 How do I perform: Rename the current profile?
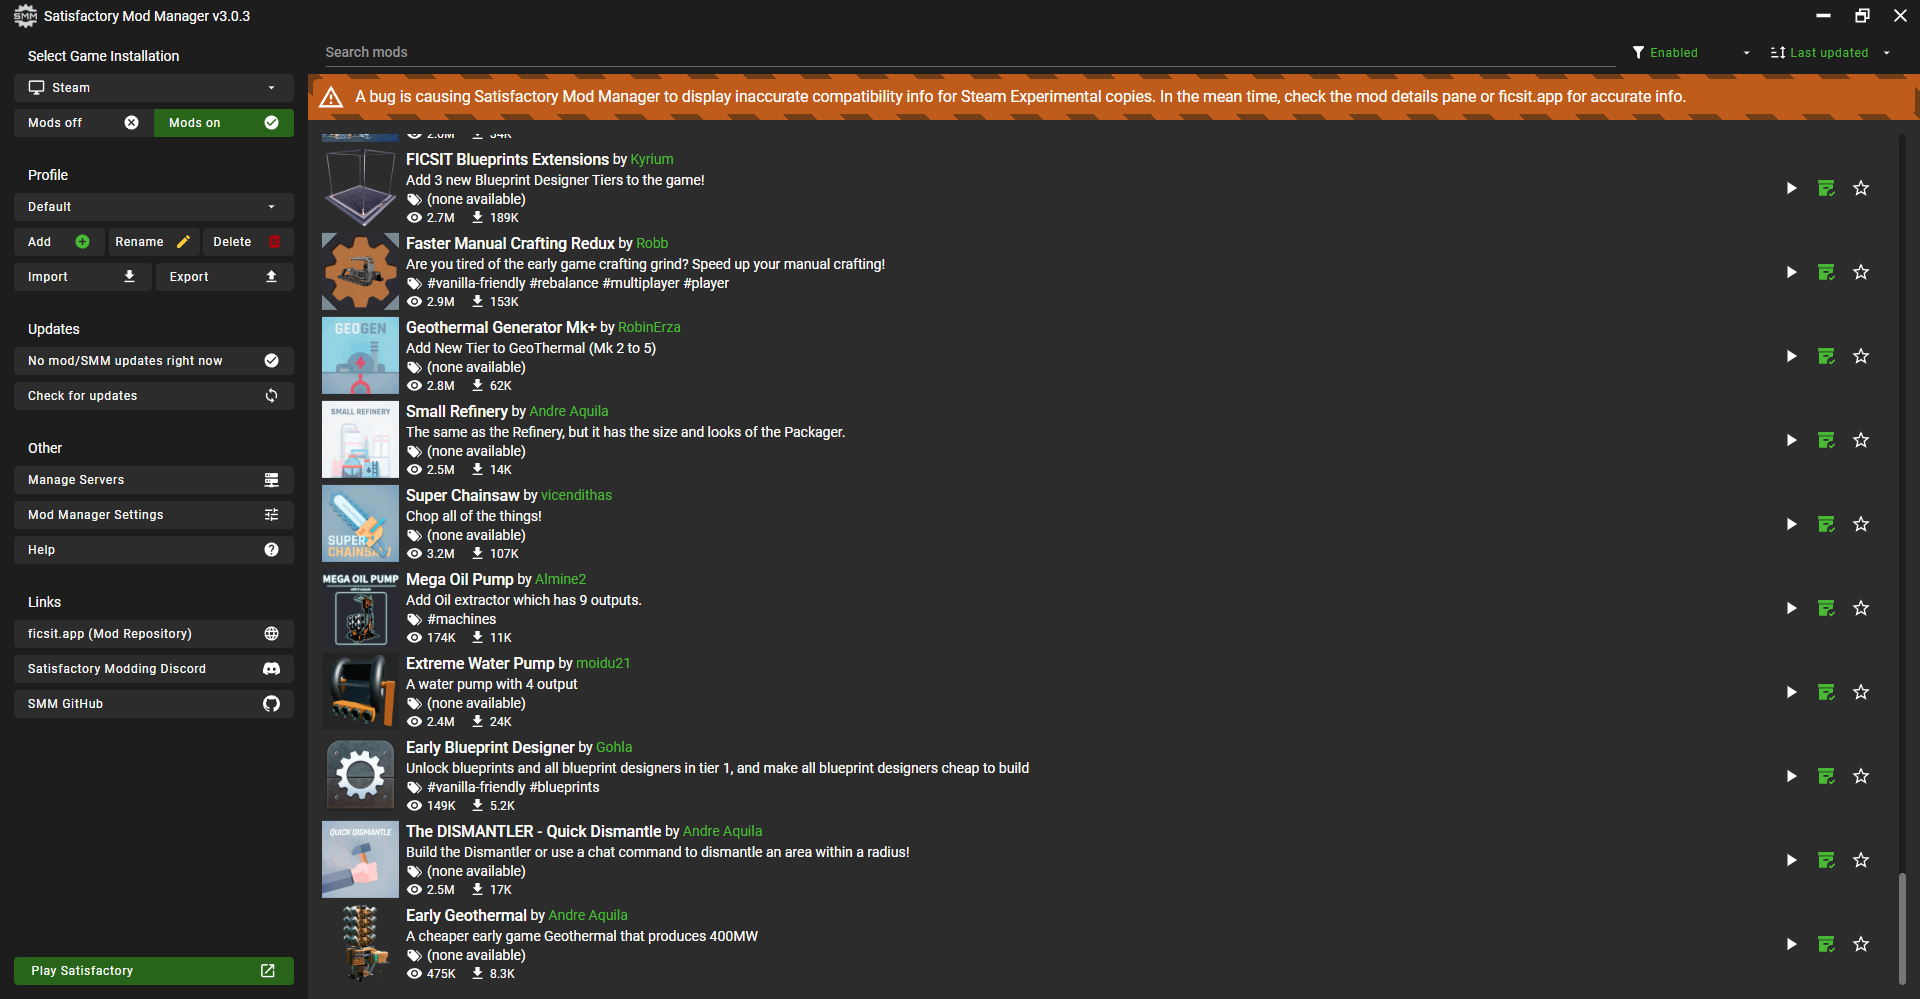[x=154, y=242]
